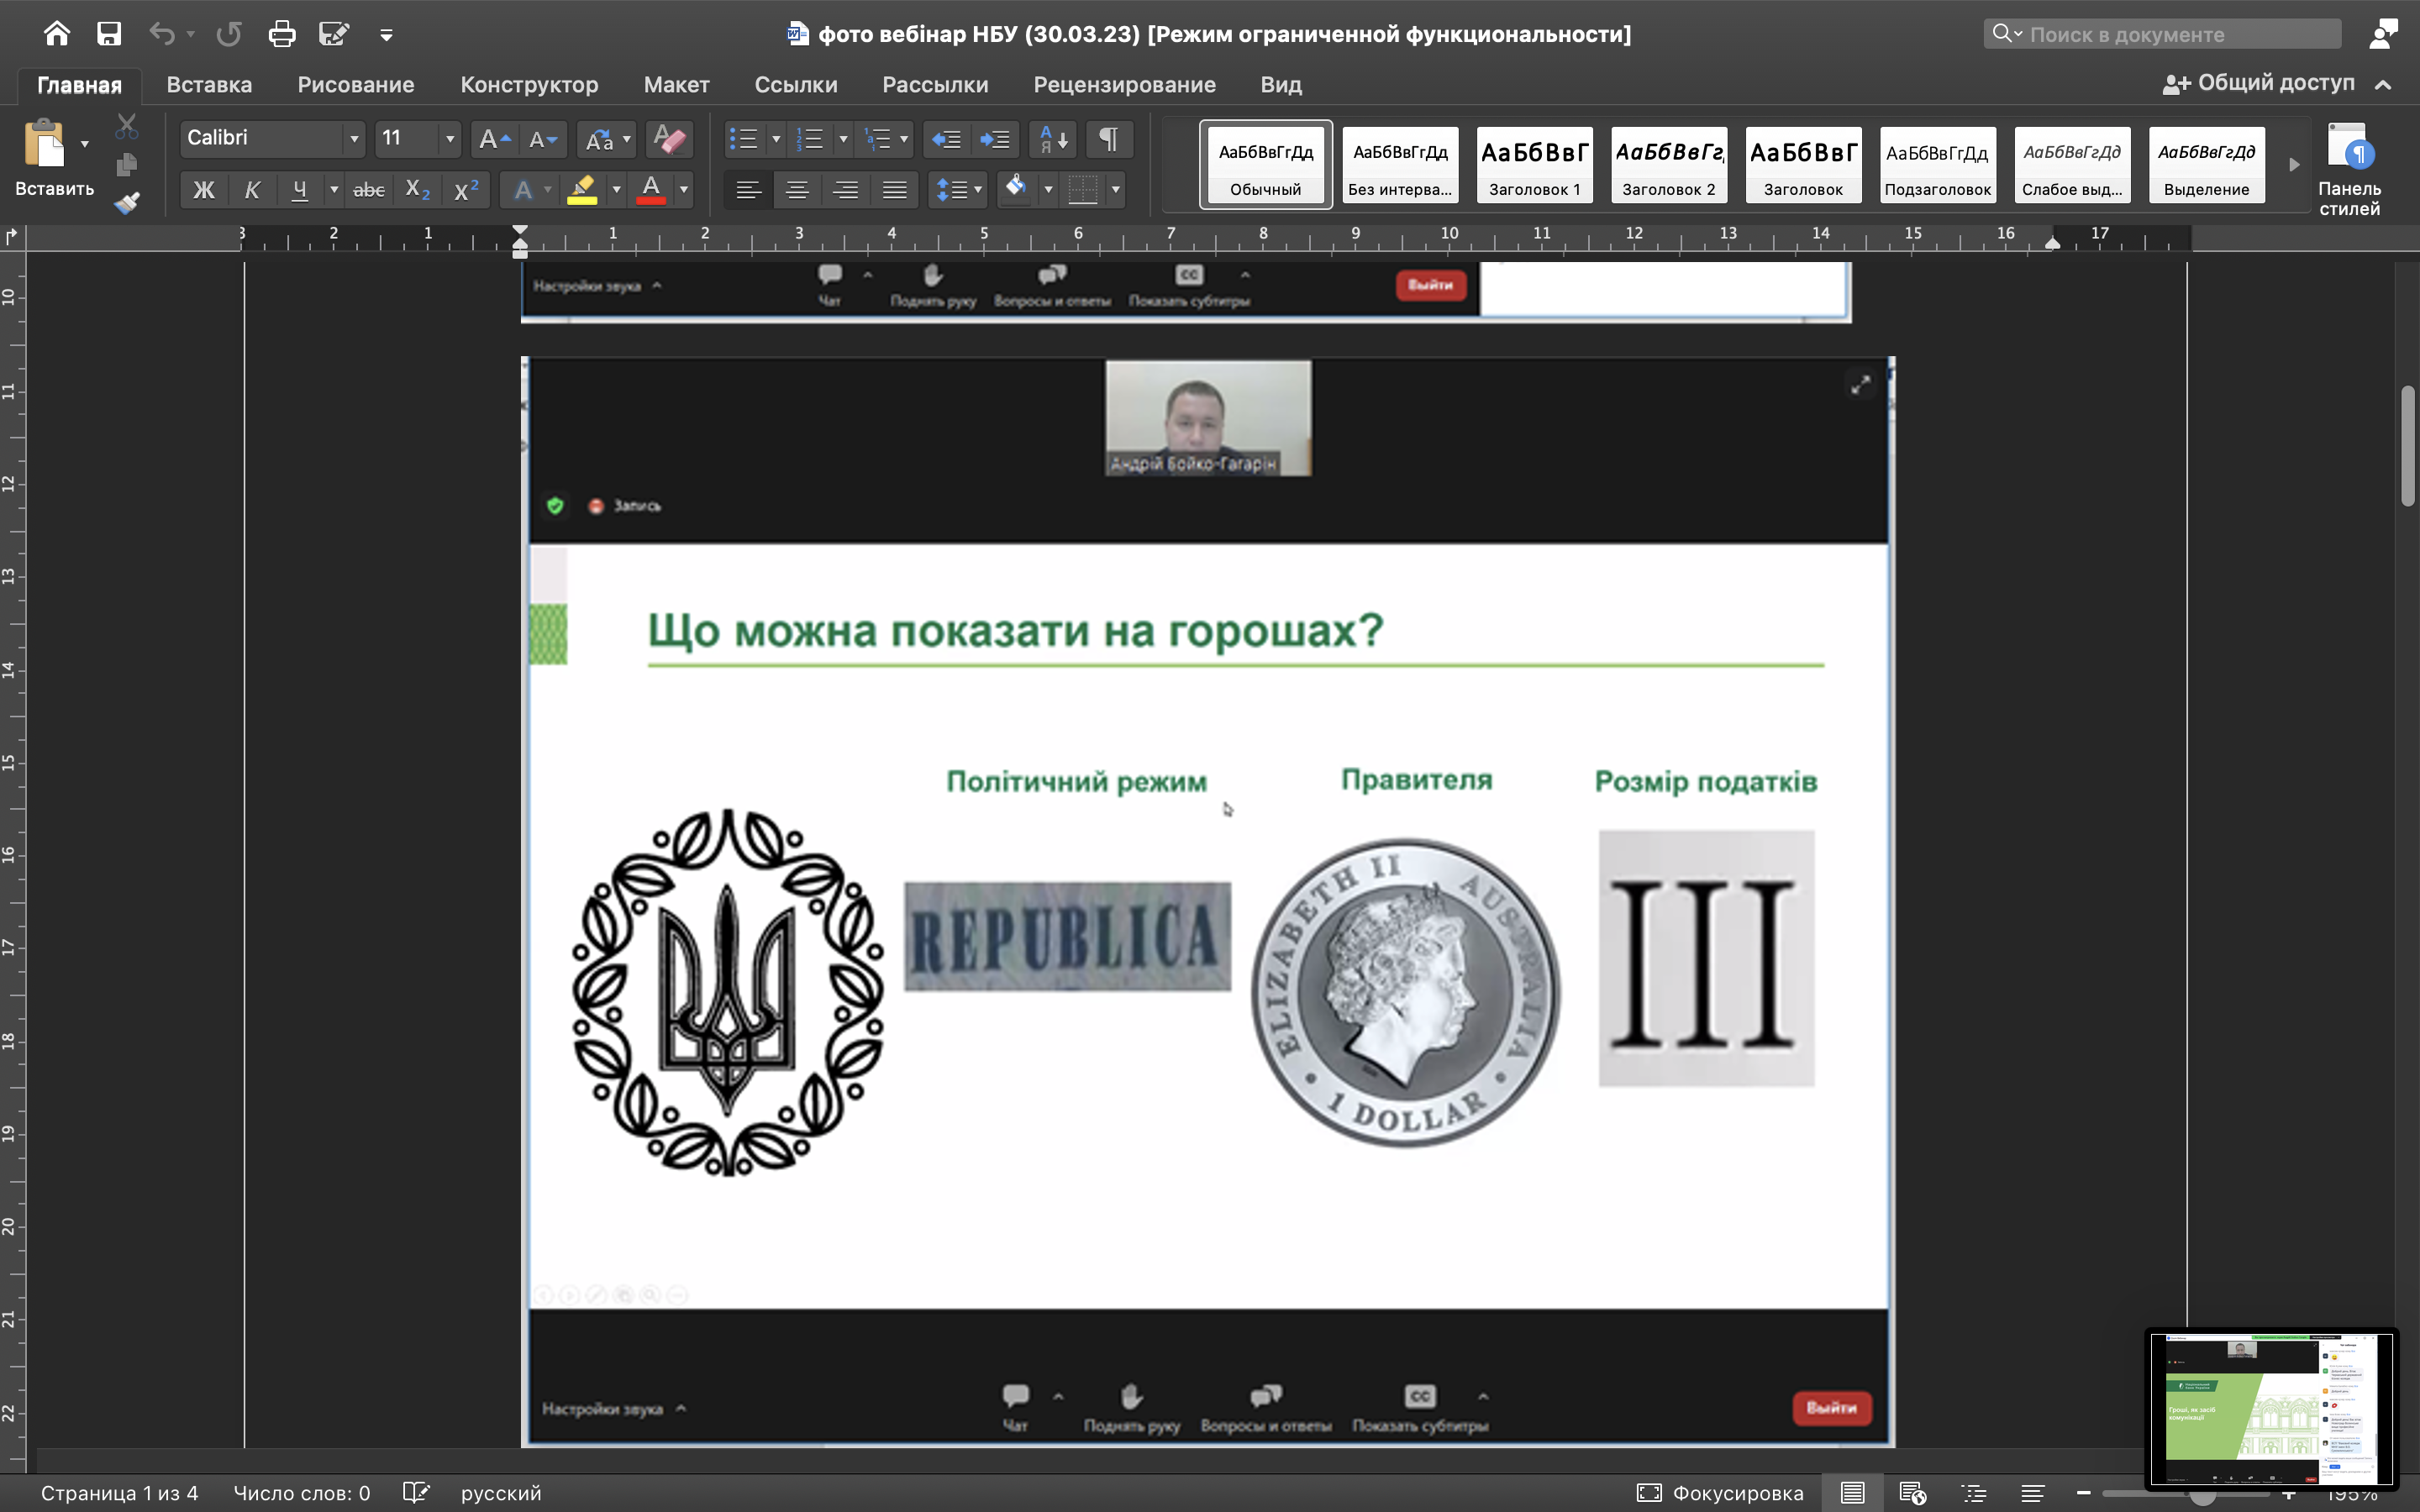Select the Format Painter brush
The width and height of the screenshot is (2420, 1512).
[x=126, y=203]
